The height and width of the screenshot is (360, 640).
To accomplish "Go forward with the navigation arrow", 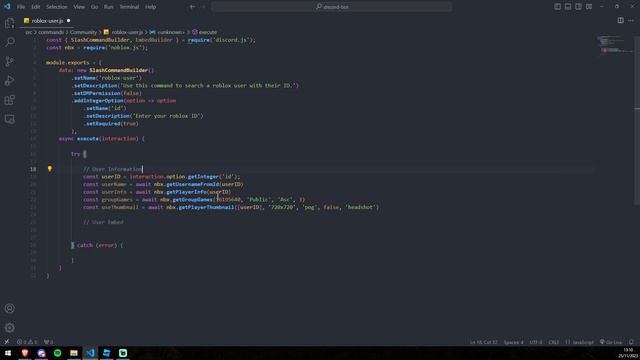I will click(203, 7).
